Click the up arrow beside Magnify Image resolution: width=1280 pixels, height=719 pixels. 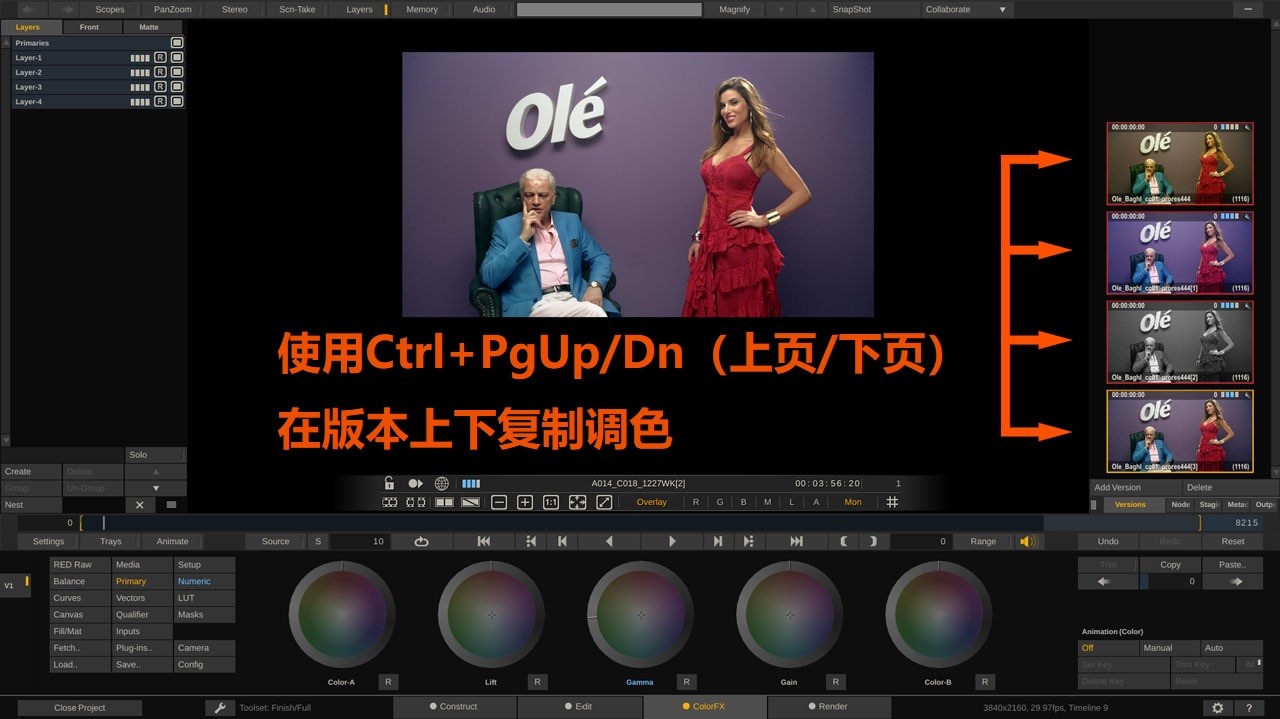(x=812, y=9)
